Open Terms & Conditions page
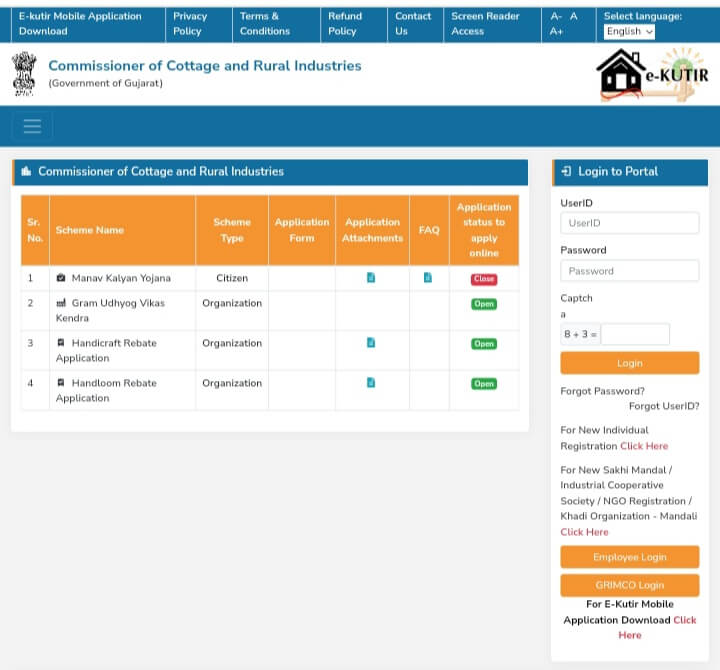Viewport: 720px width, 670px height. 265,23
